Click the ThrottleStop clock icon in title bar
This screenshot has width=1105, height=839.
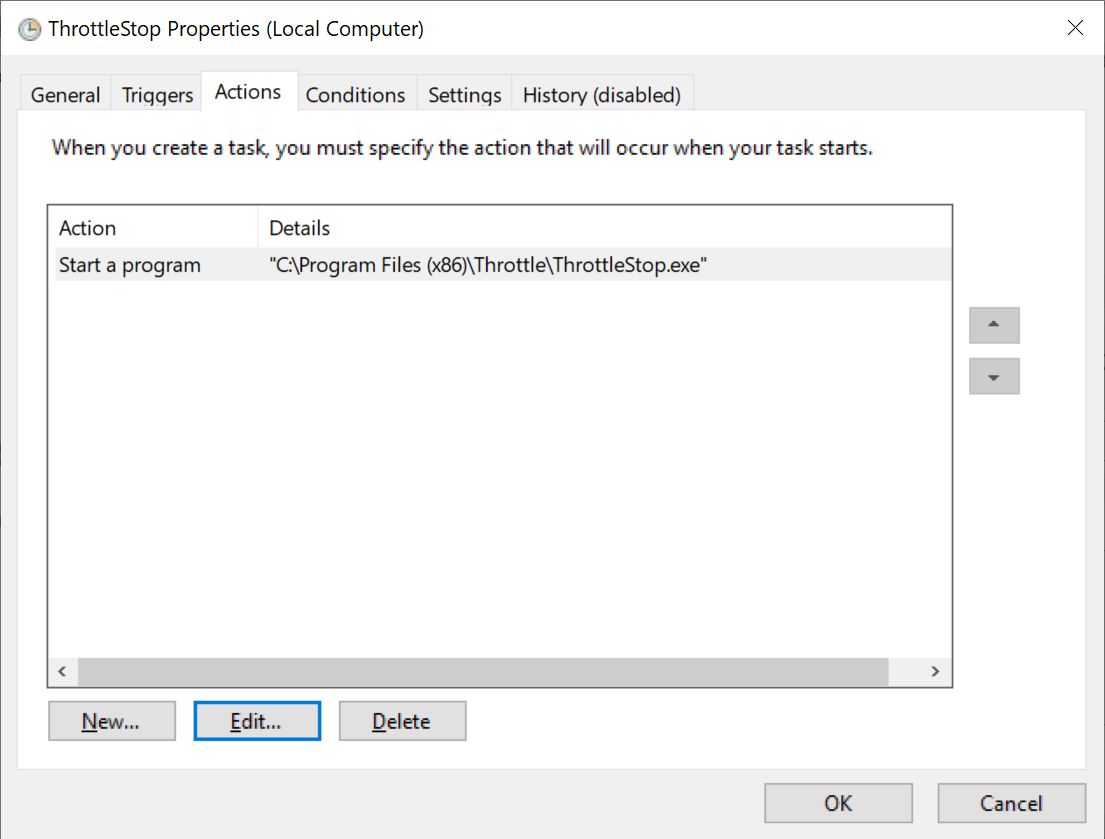tap(30, 30)
